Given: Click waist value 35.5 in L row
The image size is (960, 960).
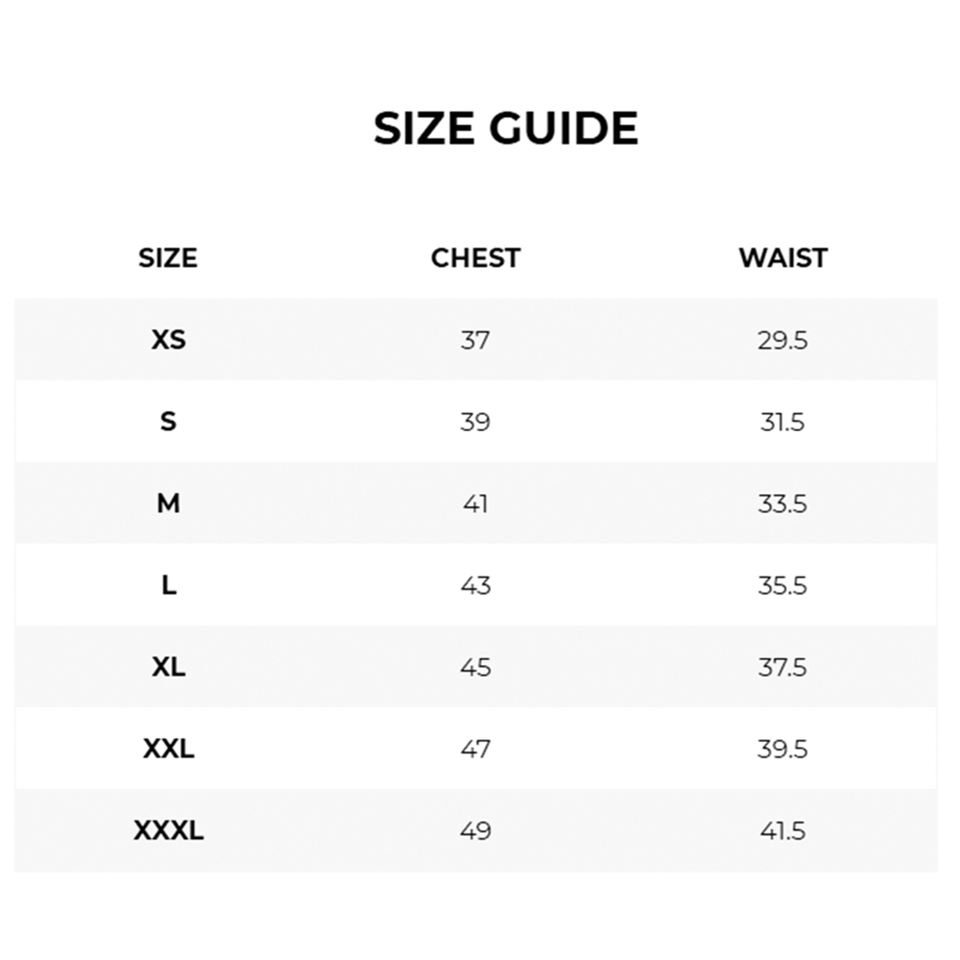Looking at the screenshot, I should tap(782, 585).
